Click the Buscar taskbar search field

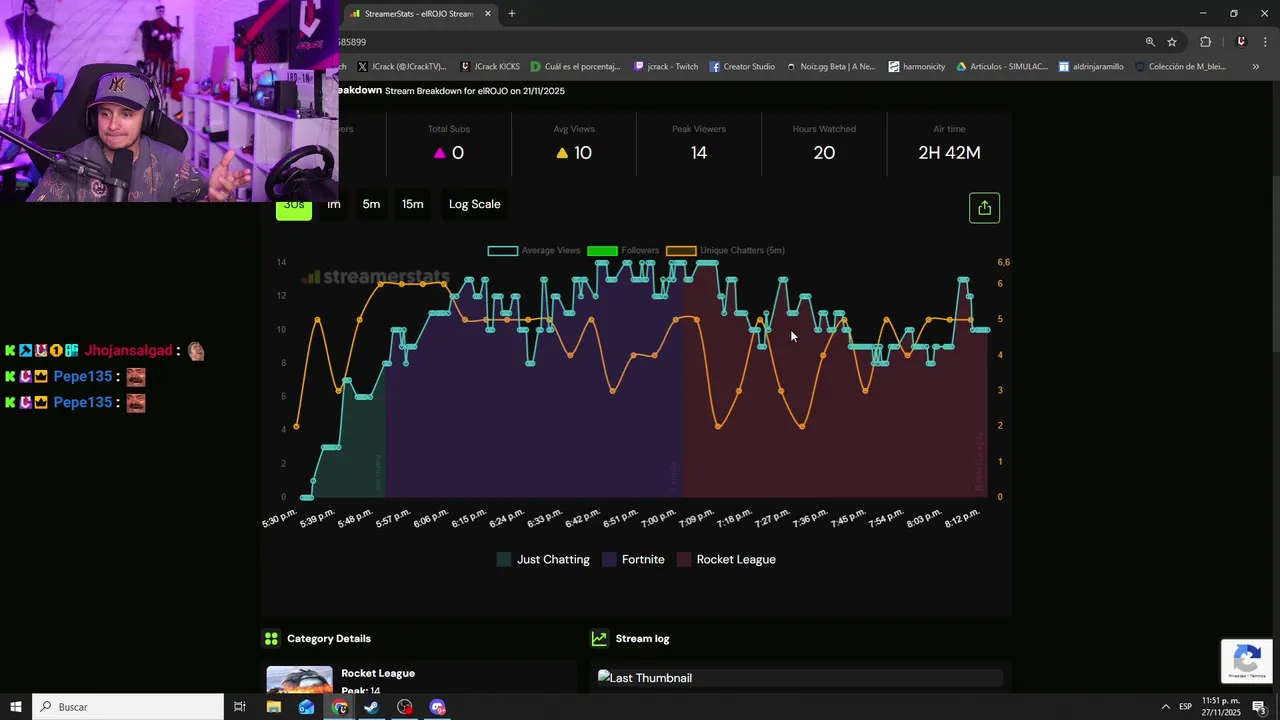128,707
